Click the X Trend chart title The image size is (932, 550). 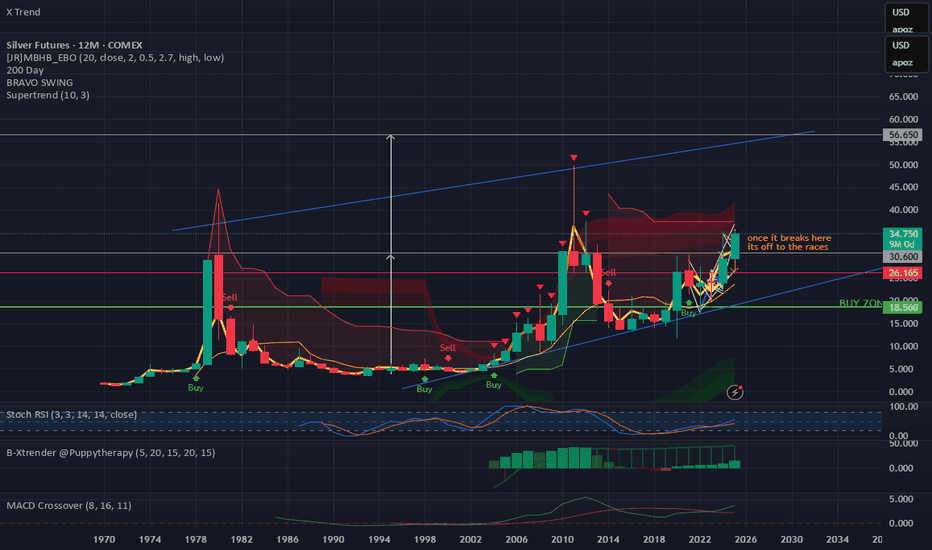(x=23, y=12)
